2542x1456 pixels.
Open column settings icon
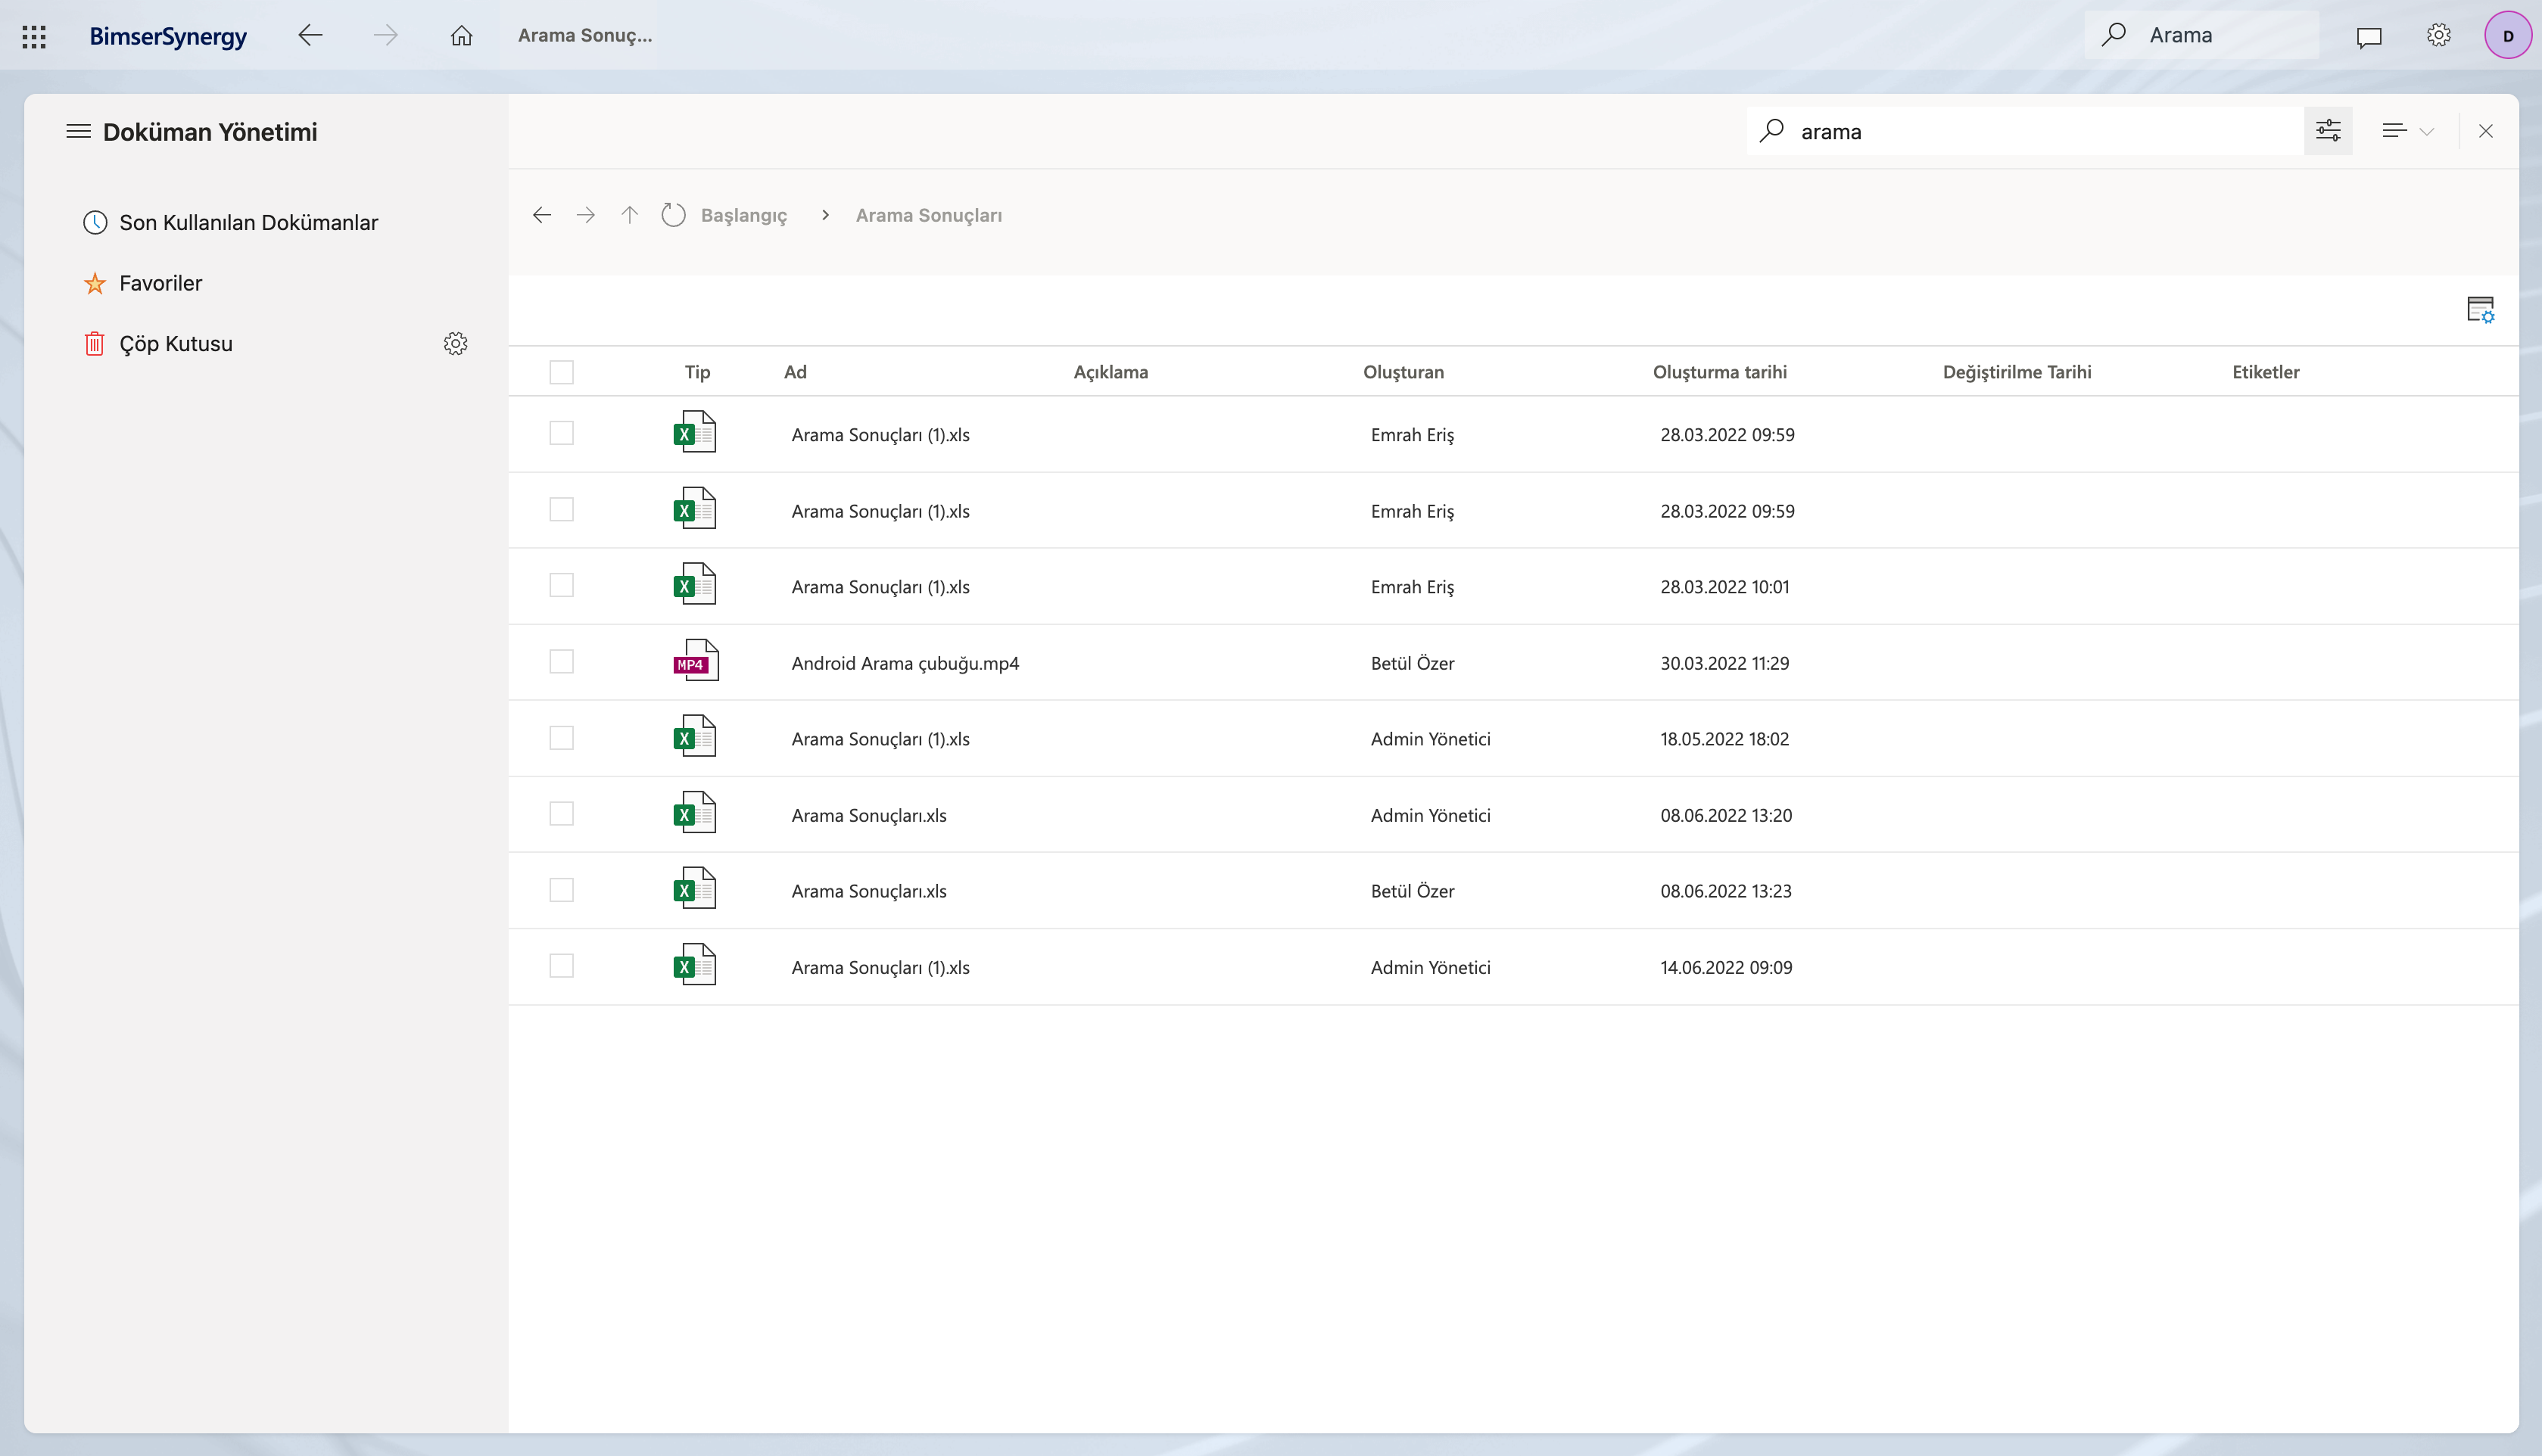(x=2480, y=310)
